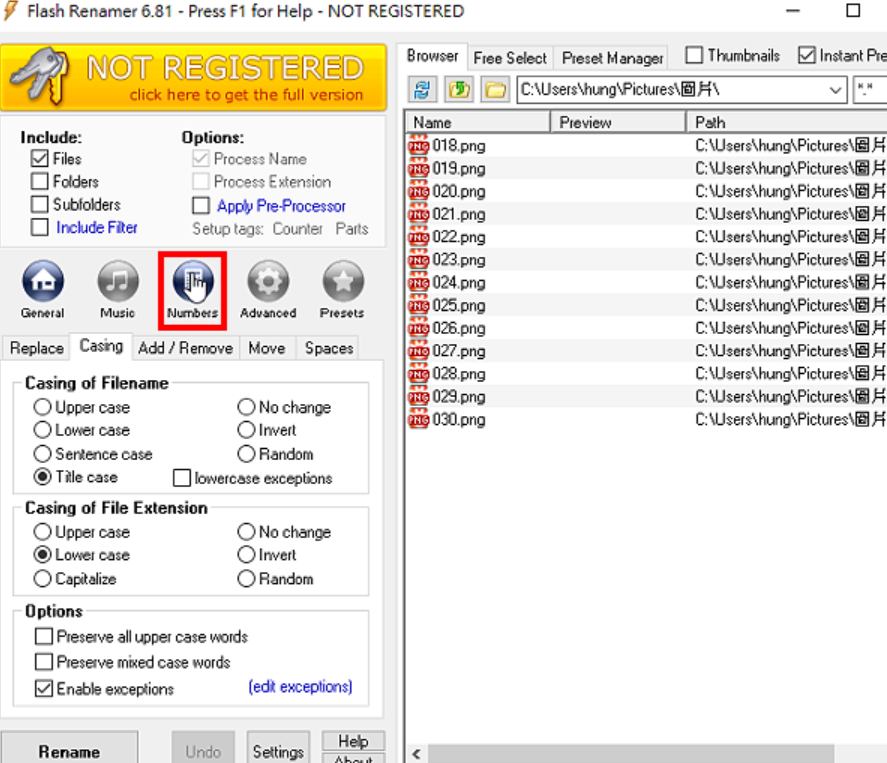The width and height of the screenshot is (887, 763).
Task: Open the General renaming section
Action: tap(42, 289)
